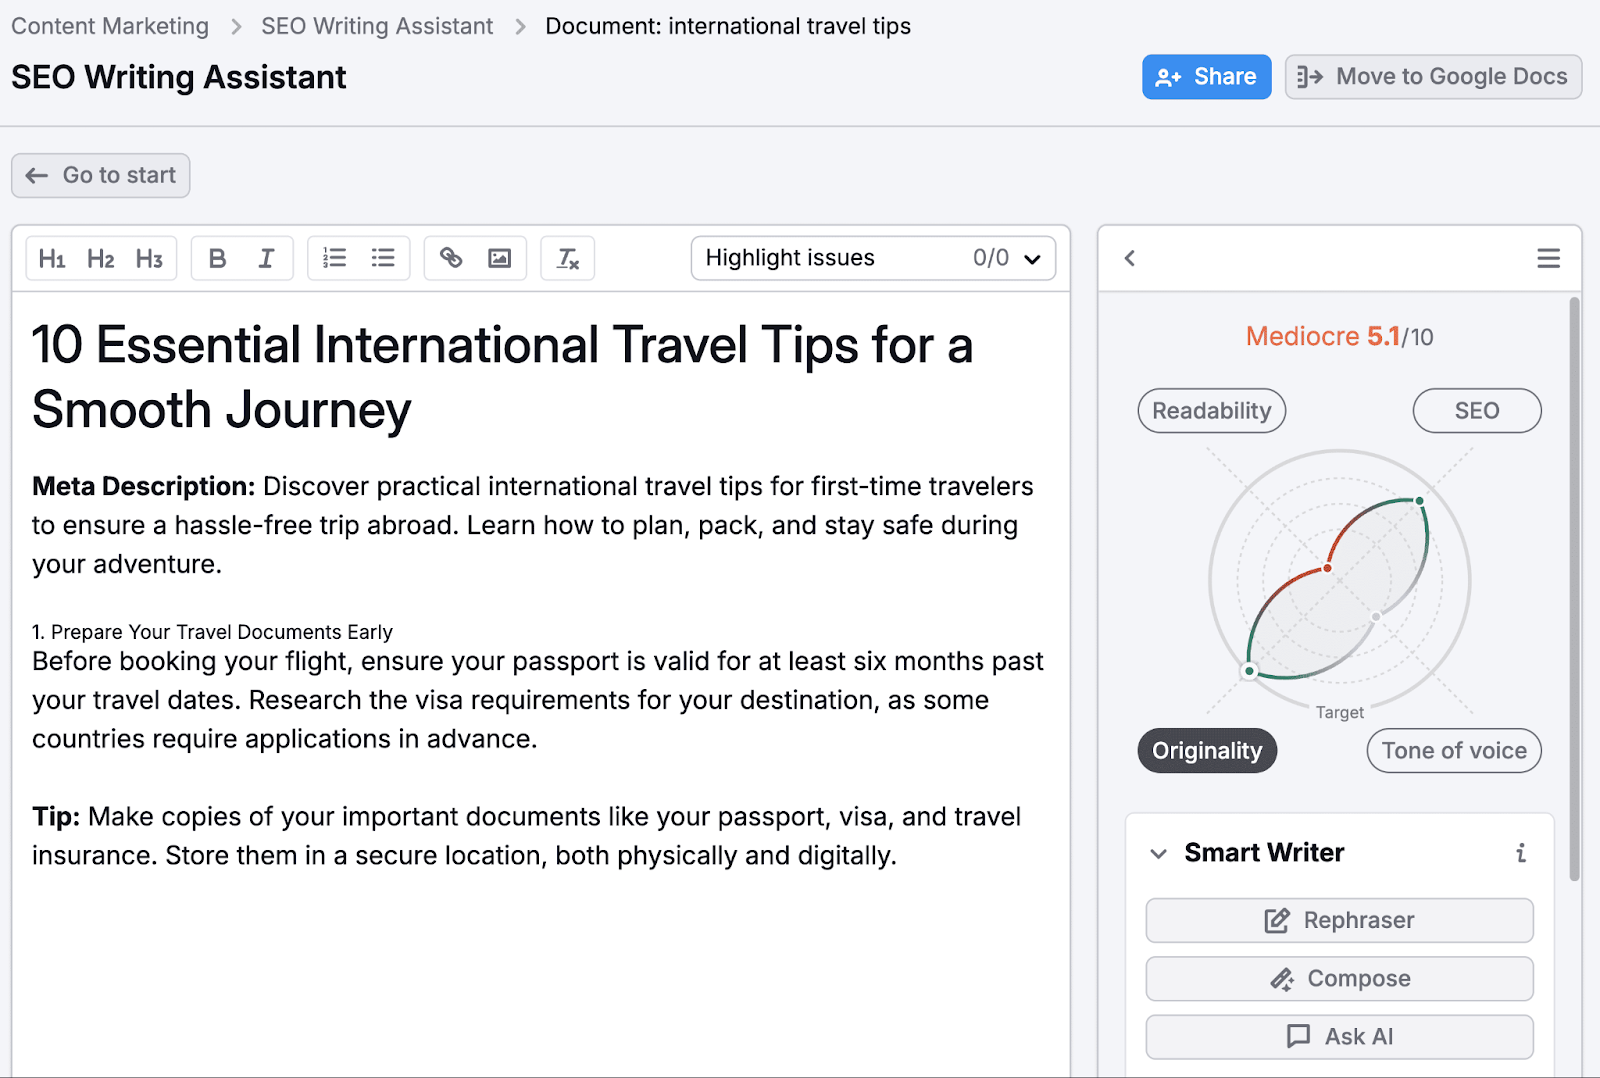
Task: Move document to Google Docs
Action: click(1433, 77)
